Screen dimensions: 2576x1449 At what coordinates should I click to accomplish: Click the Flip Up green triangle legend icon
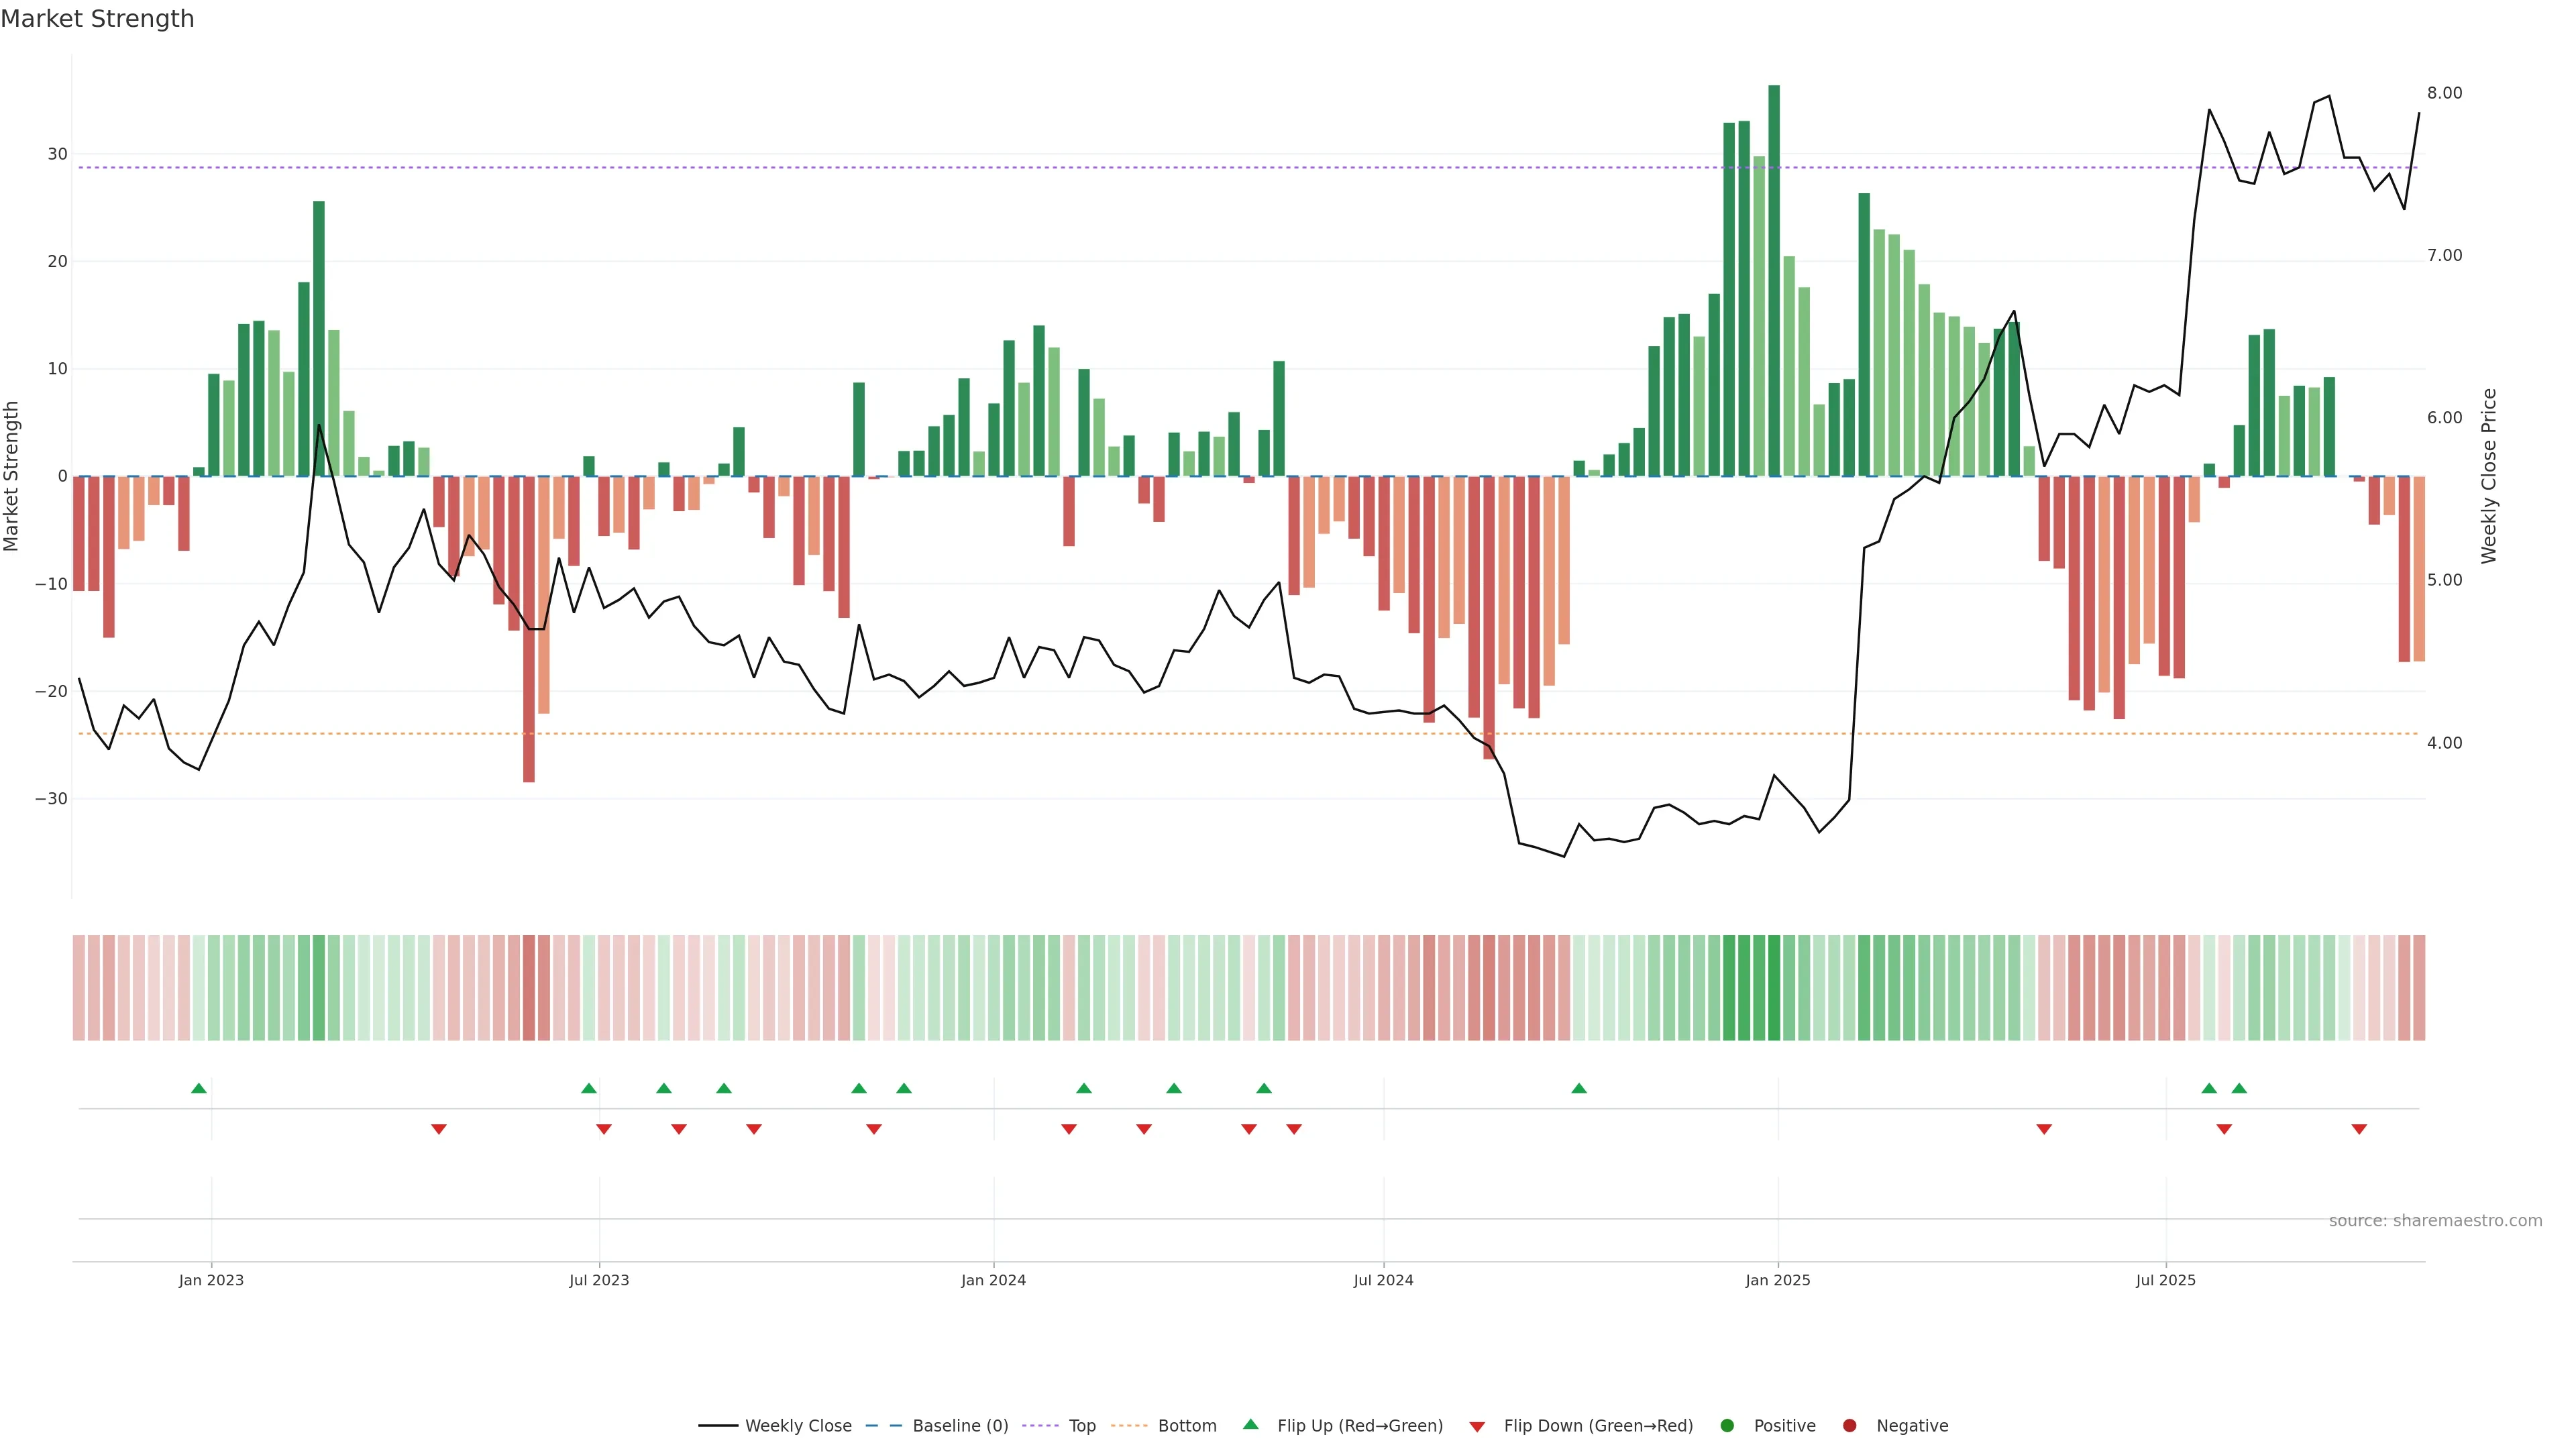(1250, 1424)
